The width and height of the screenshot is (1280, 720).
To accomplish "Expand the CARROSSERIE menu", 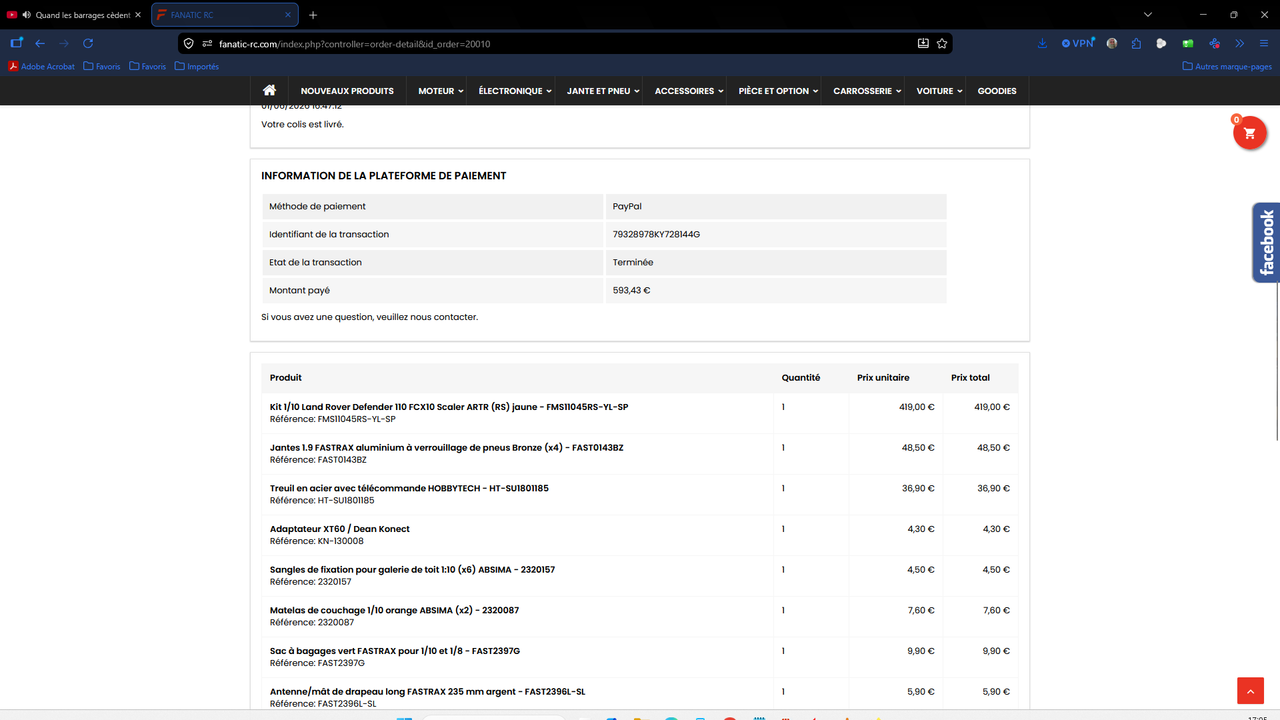I will pyautogui.click(x=867, y=91).
